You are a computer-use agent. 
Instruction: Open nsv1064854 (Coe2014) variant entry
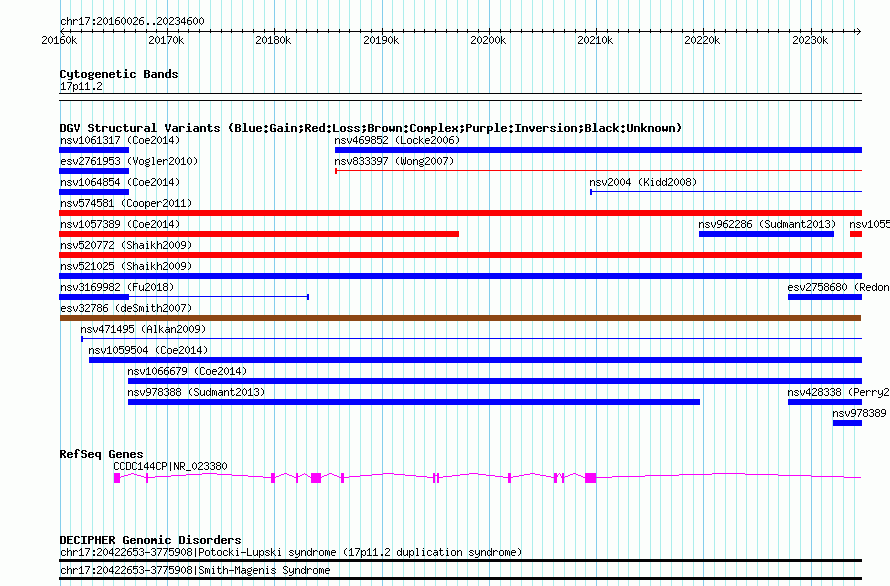point(120,182)
